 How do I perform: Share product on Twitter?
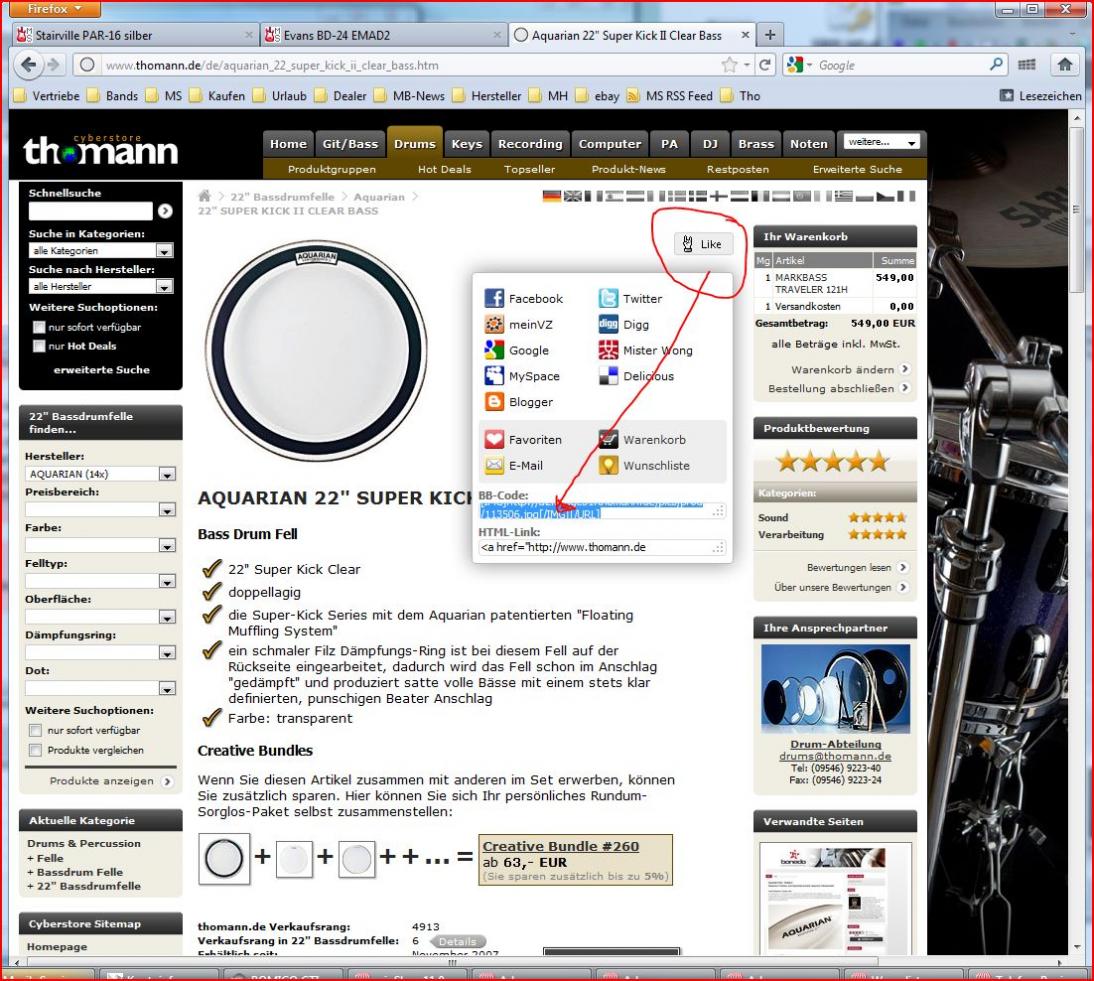click(x=630, y=299)
